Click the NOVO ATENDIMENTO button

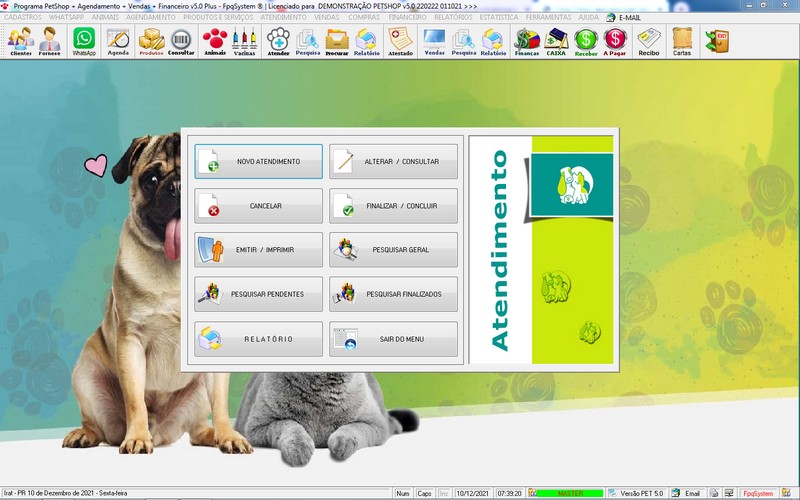pyautogui.click(x=258, y=161)
